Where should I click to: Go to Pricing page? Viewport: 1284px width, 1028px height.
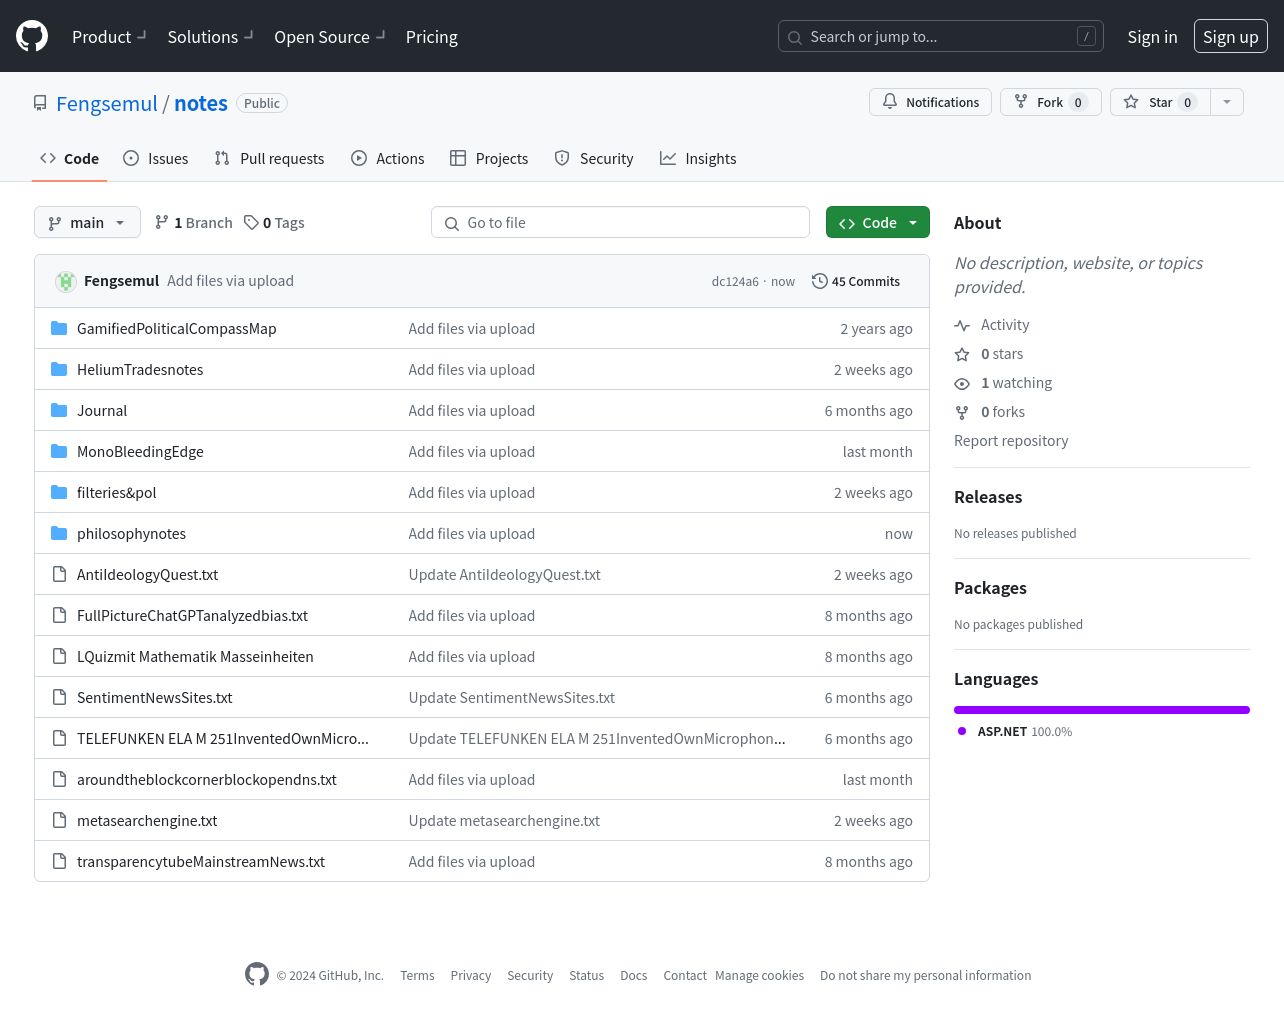tap(432, 37)
